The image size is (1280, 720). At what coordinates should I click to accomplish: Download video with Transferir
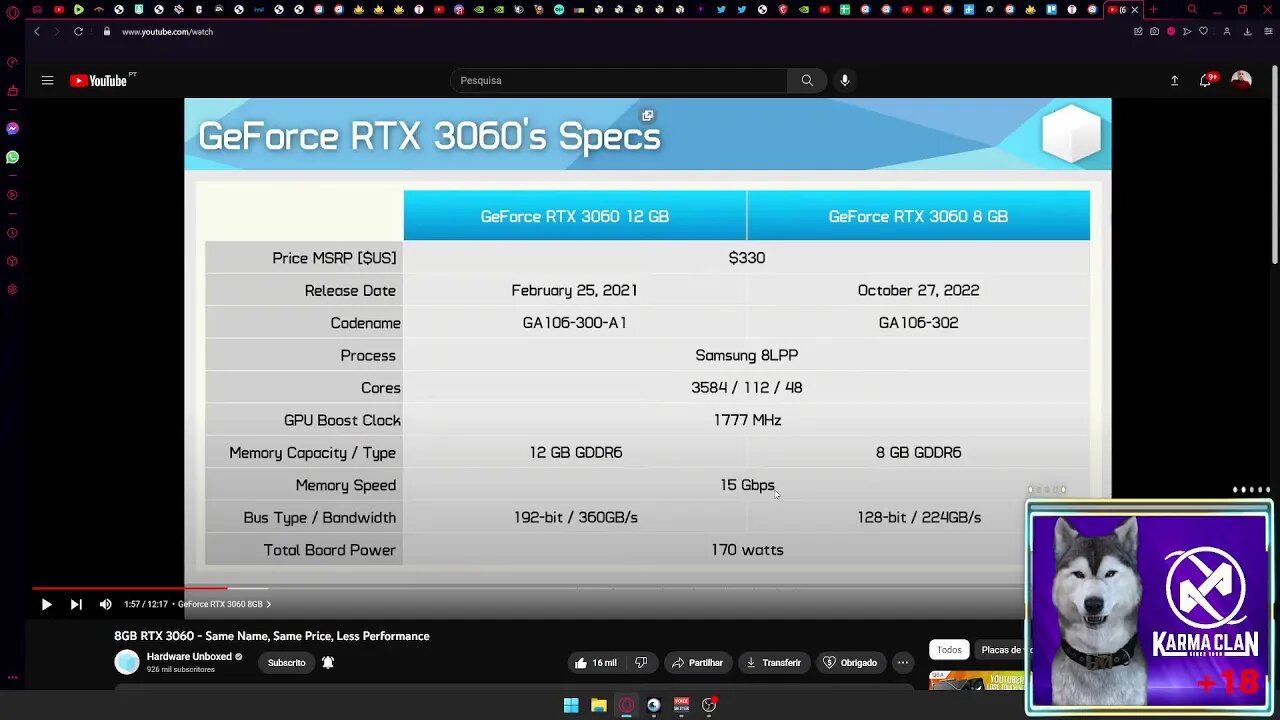pyautogui.click(x=773, y=662)
